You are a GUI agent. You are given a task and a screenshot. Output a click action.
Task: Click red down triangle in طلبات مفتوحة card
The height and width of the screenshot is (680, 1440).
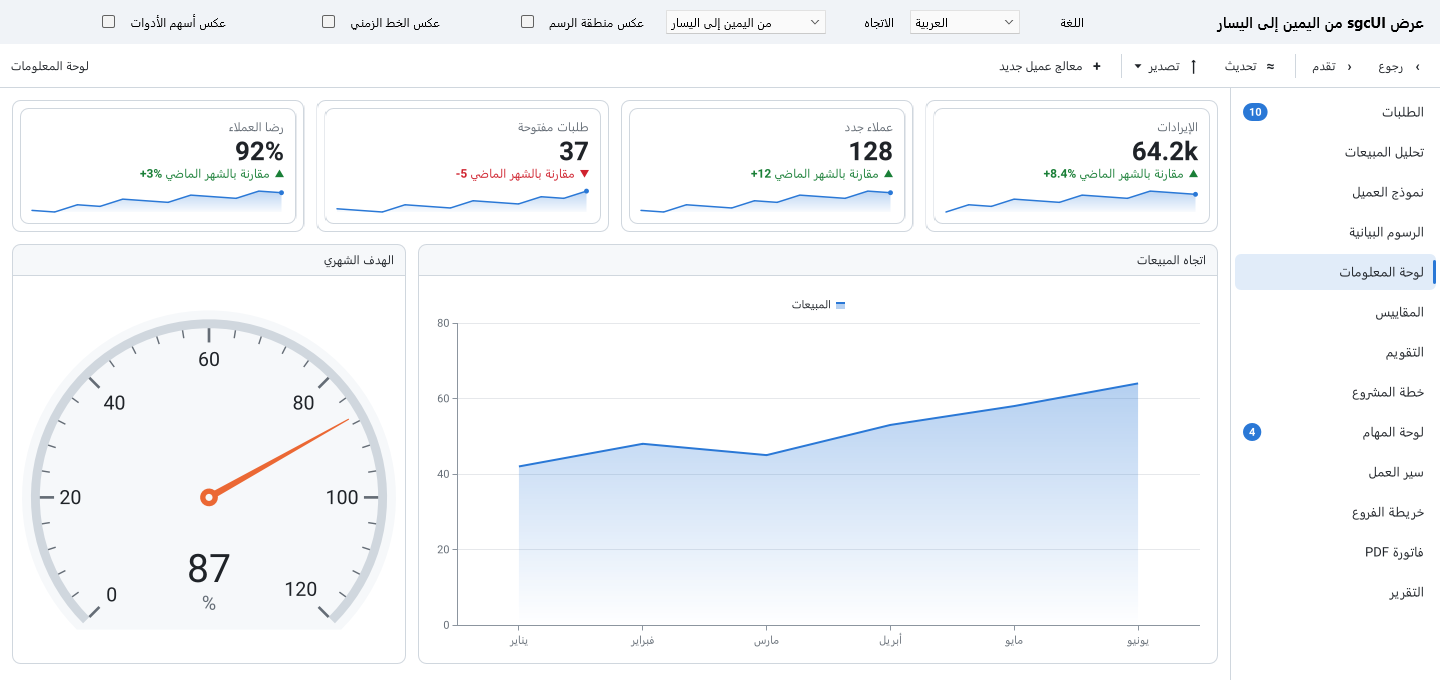point(584,174)
